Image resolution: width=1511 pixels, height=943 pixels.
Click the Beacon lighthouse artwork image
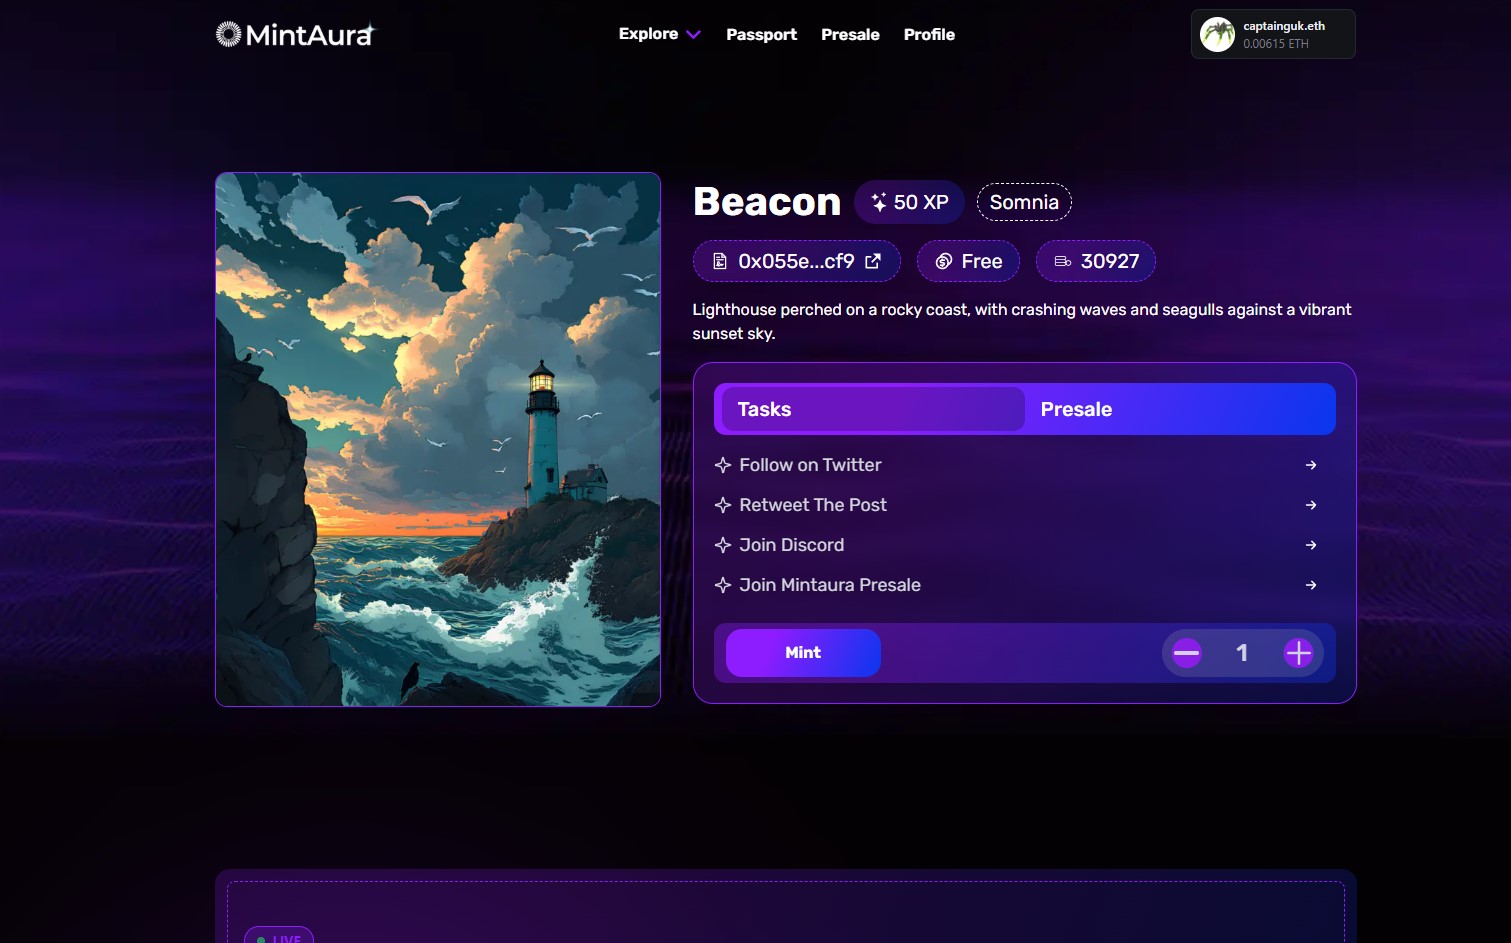pos(438,439)
